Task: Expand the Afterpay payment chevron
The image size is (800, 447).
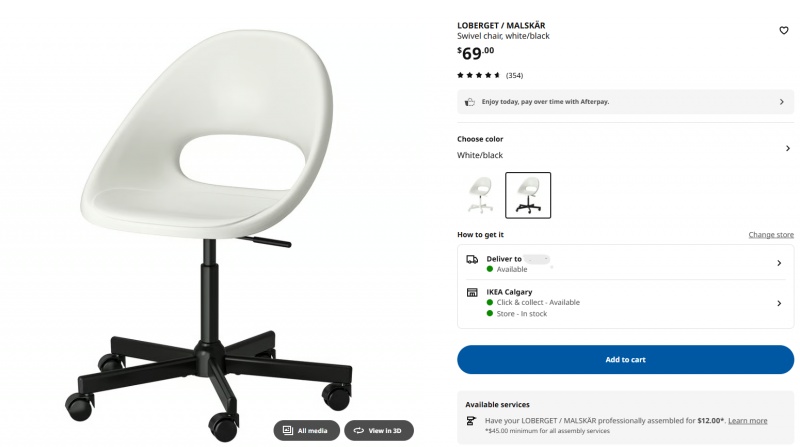Action: tap(782, 102)
